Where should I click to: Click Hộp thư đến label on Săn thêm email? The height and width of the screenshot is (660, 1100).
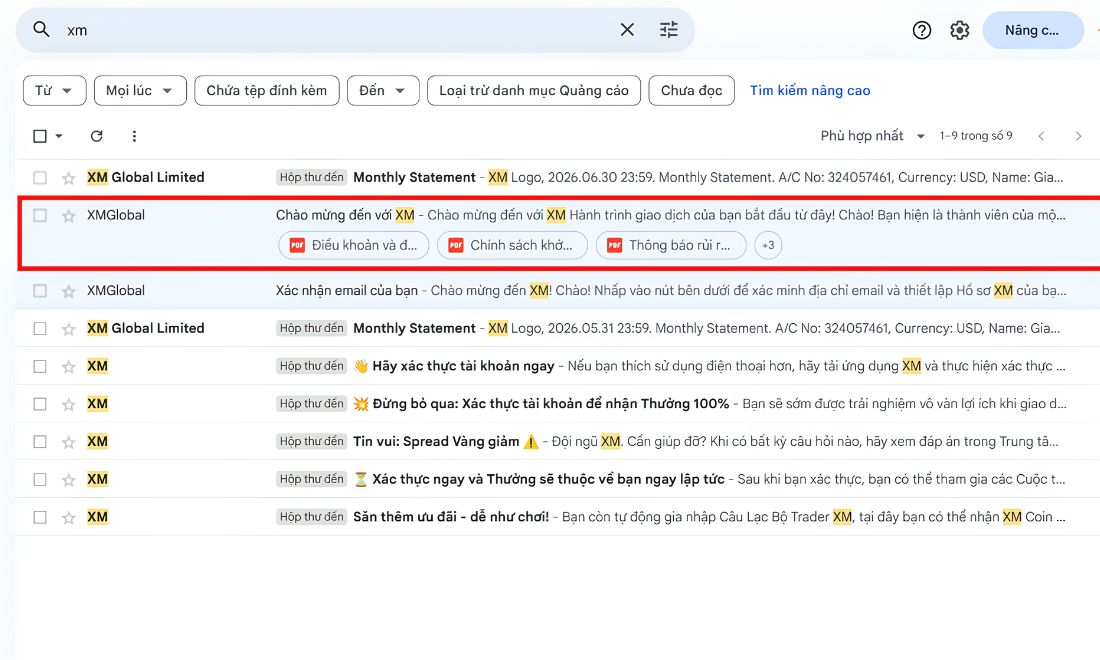(x=311, y=517)
